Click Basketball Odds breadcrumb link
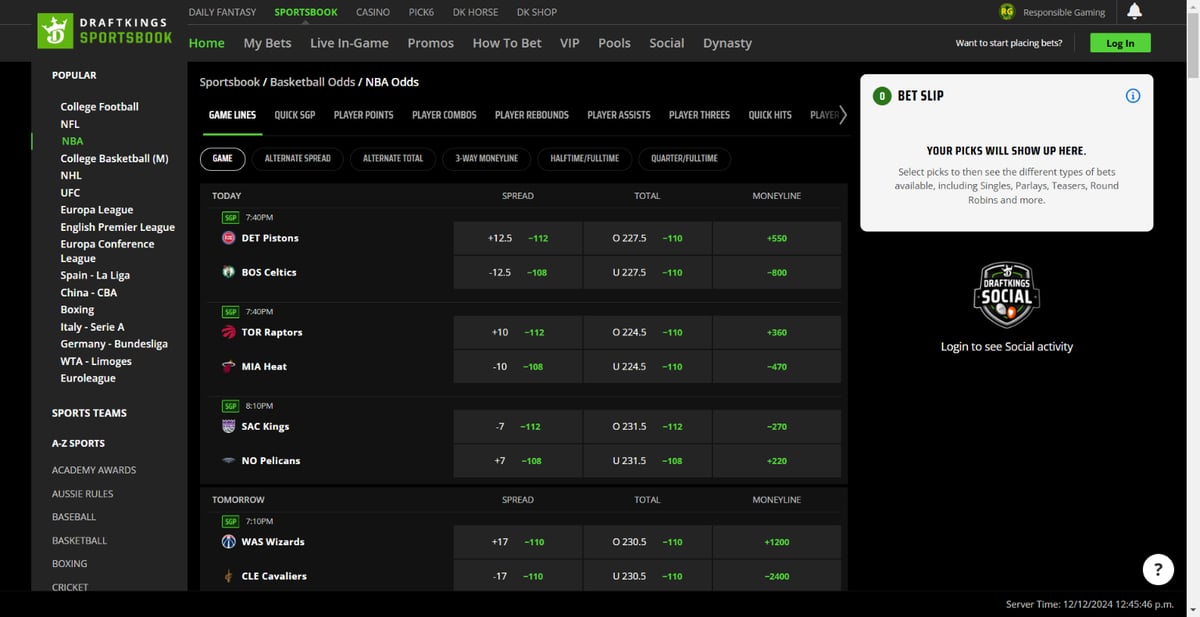This screenshot has height=617, width=1200. click(x=311, y=82)
